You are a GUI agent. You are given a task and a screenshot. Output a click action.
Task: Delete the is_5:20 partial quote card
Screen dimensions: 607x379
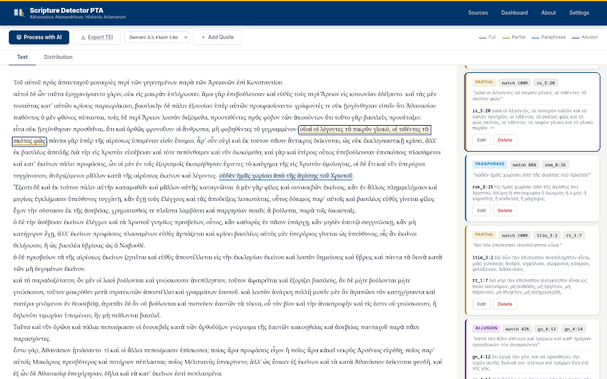pyautogui.click(x=505, y=140)
